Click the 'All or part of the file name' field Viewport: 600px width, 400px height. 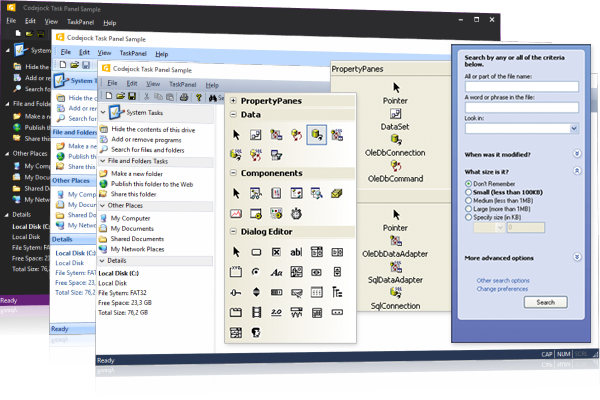[521, 87]
